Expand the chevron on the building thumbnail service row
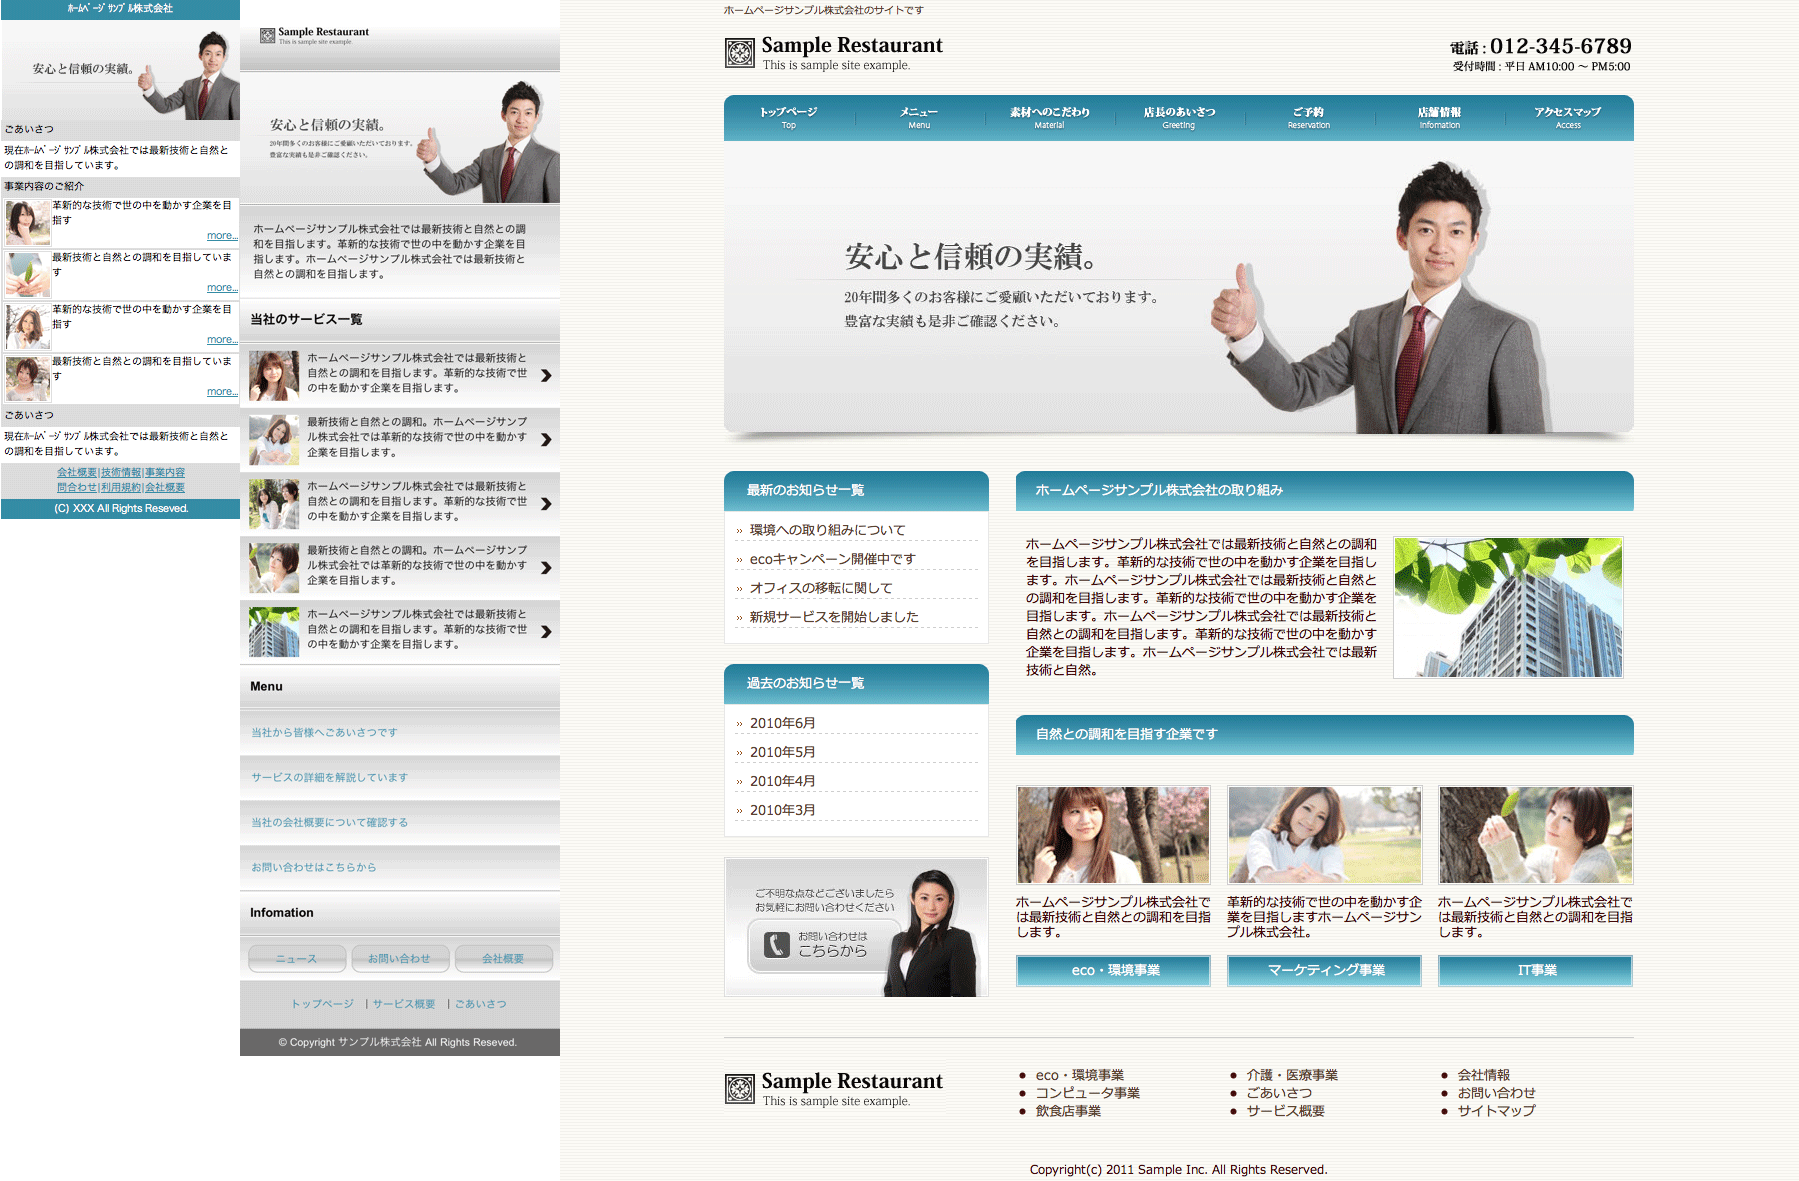The width and height of the screenshot is (1799, 1181). [546, 632]
